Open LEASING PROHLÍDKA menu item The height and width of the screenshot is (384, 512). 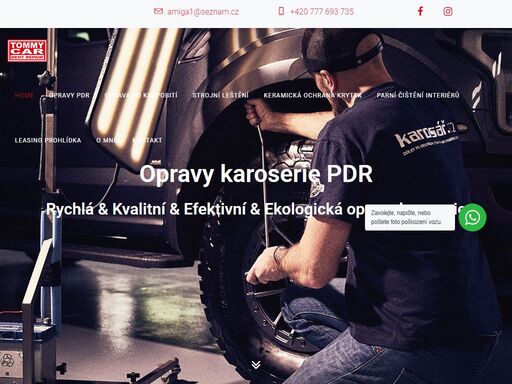pos(48,140)
